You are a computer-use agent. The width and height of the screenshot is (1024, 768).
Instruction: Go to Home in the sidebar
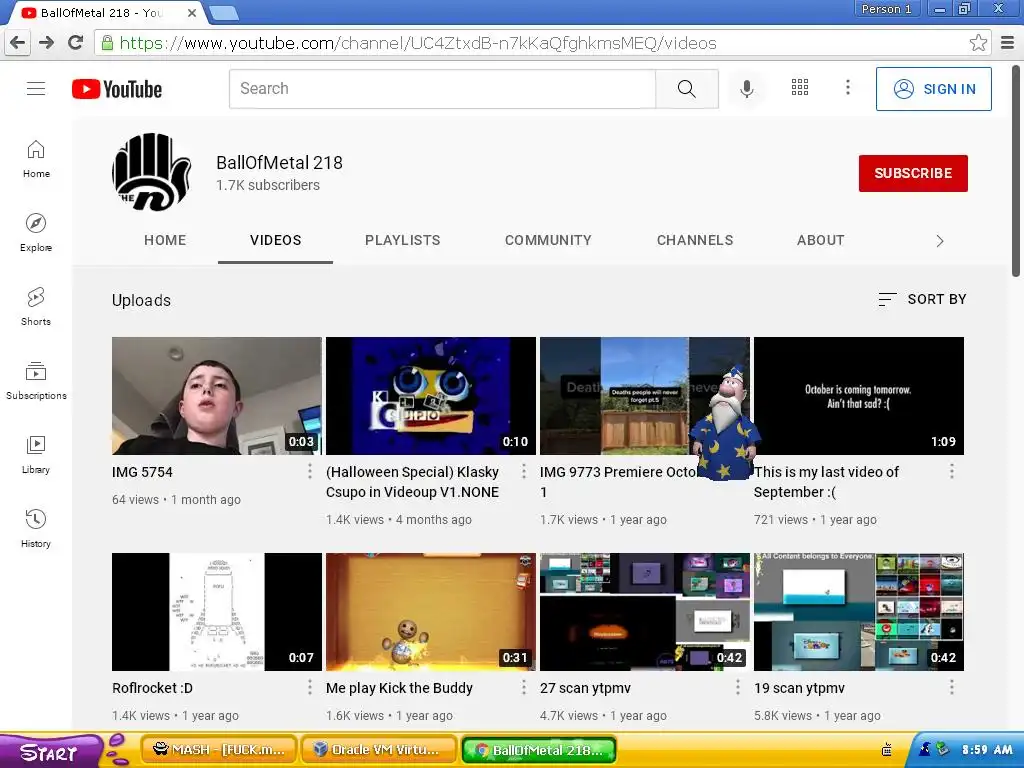(x=36, y=159)
